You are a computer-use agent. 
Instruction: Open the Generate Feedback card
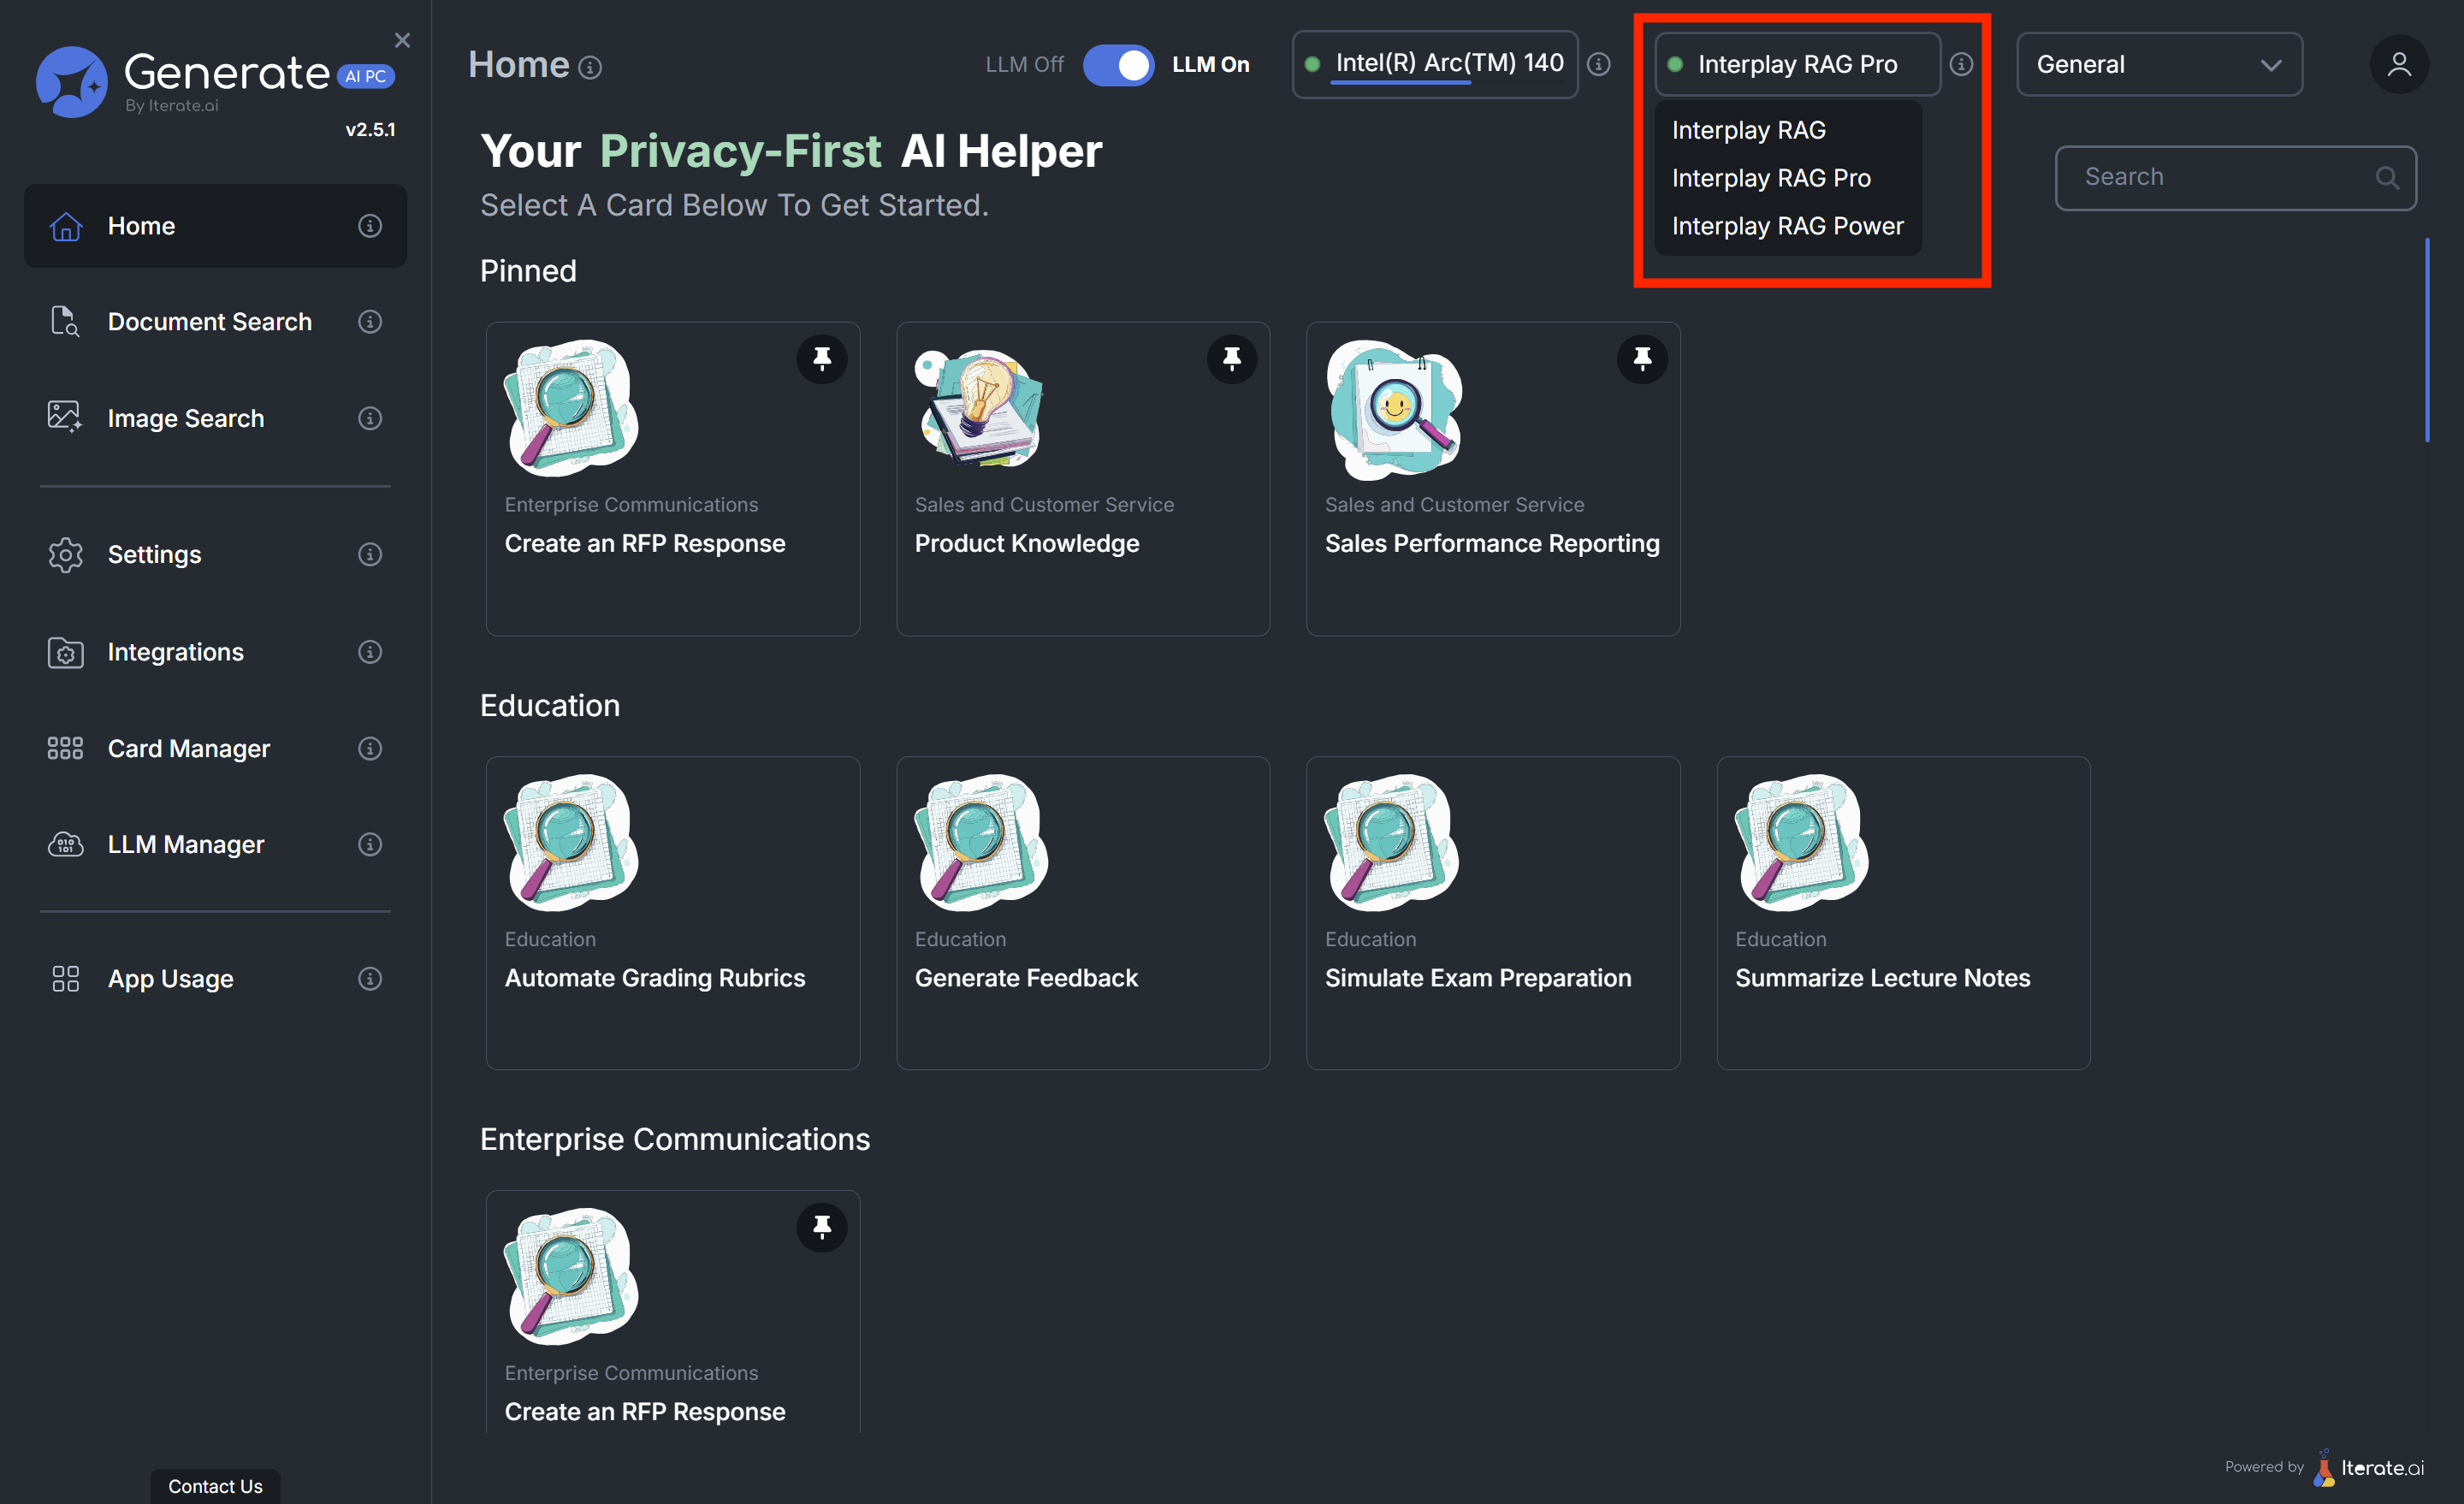coord(1082,912)
